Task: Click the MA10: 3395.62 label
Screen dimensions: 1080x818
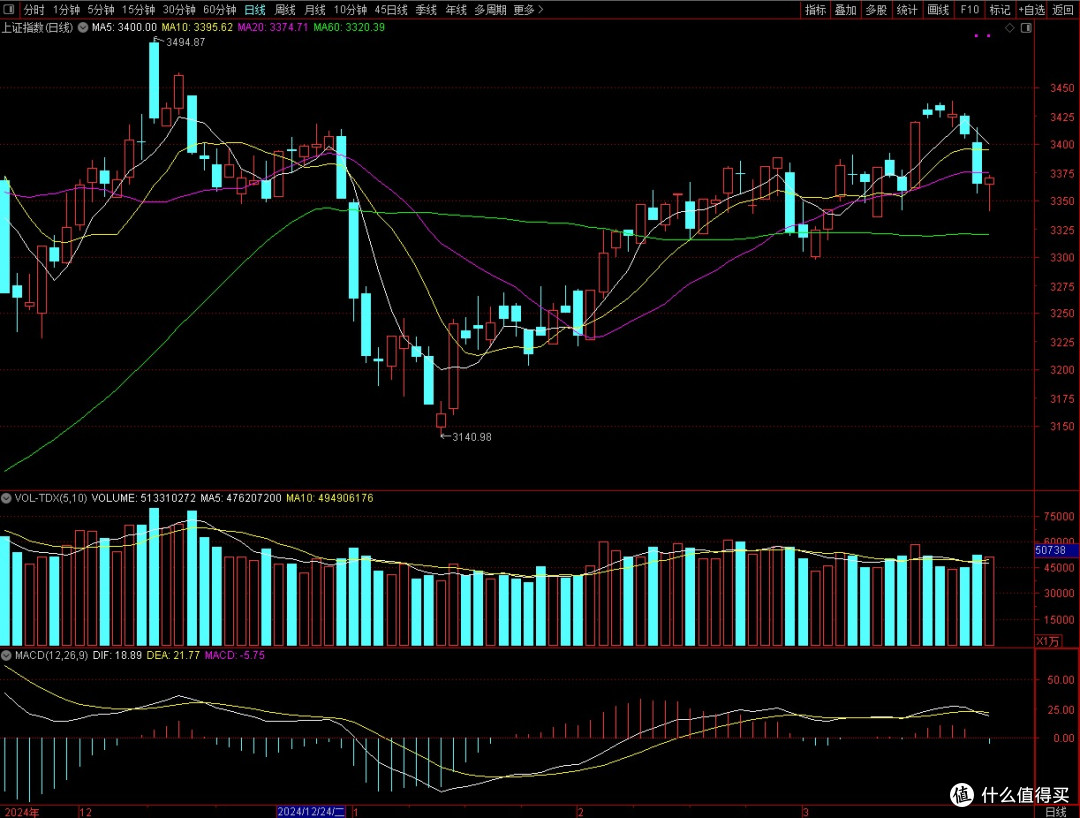Action: point(197,28)
